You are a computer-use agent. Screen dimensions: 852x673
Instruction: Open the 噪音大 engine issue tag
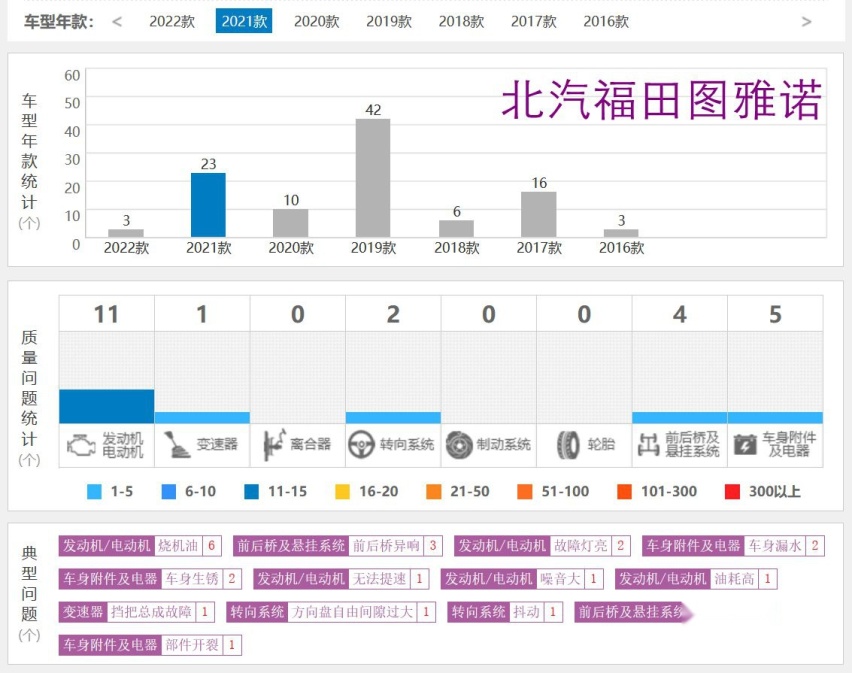[522, 579]
